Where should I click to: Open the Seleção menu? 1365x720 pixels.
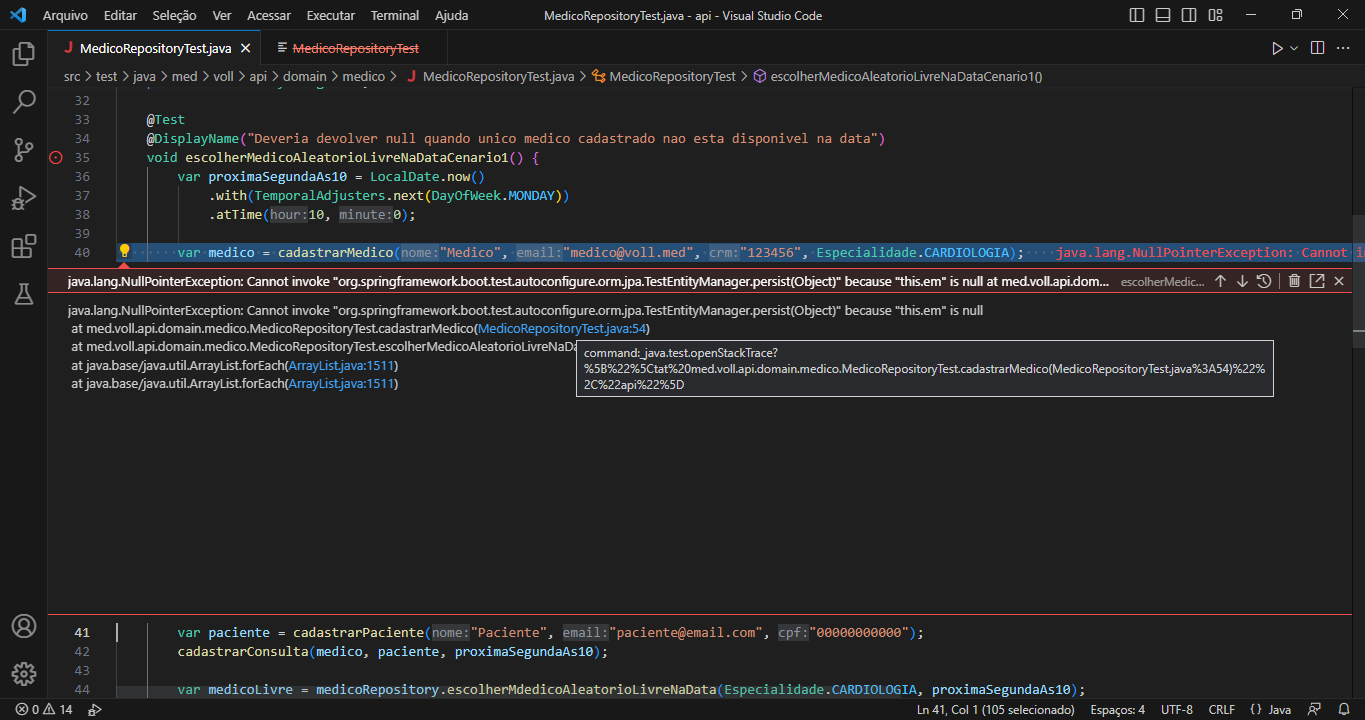point(174,16)
